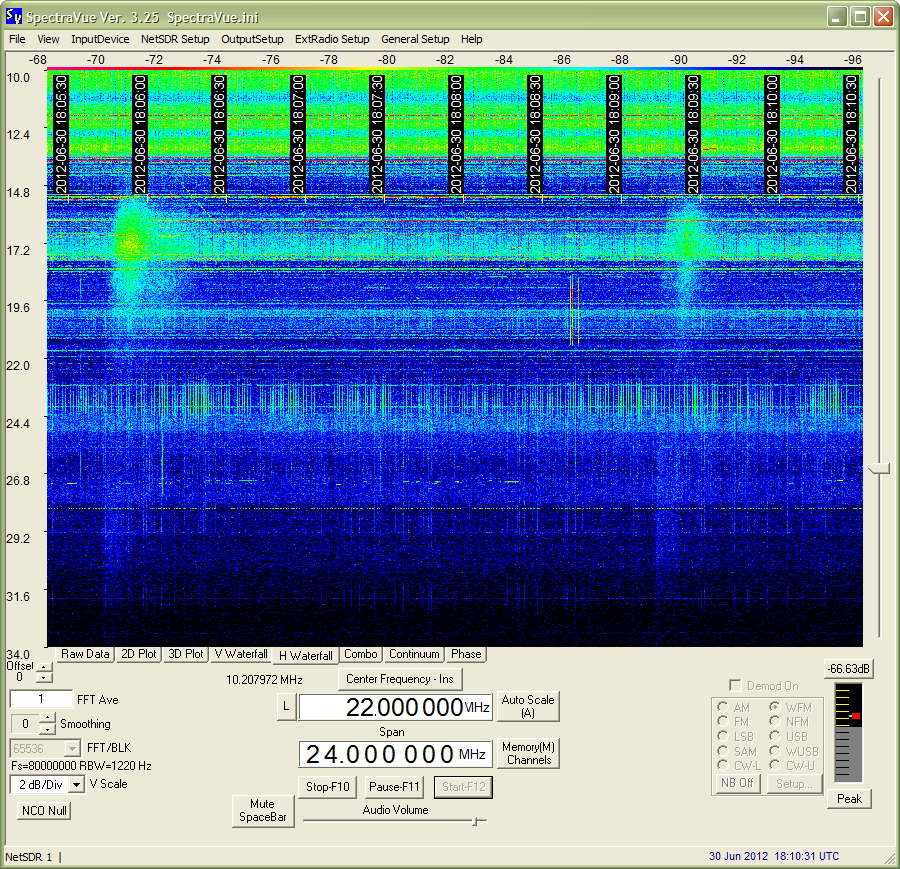Screen dimensions: 900x869
Task: Open the ExtRadio Setup menu
Action: [x=332, y=39]
